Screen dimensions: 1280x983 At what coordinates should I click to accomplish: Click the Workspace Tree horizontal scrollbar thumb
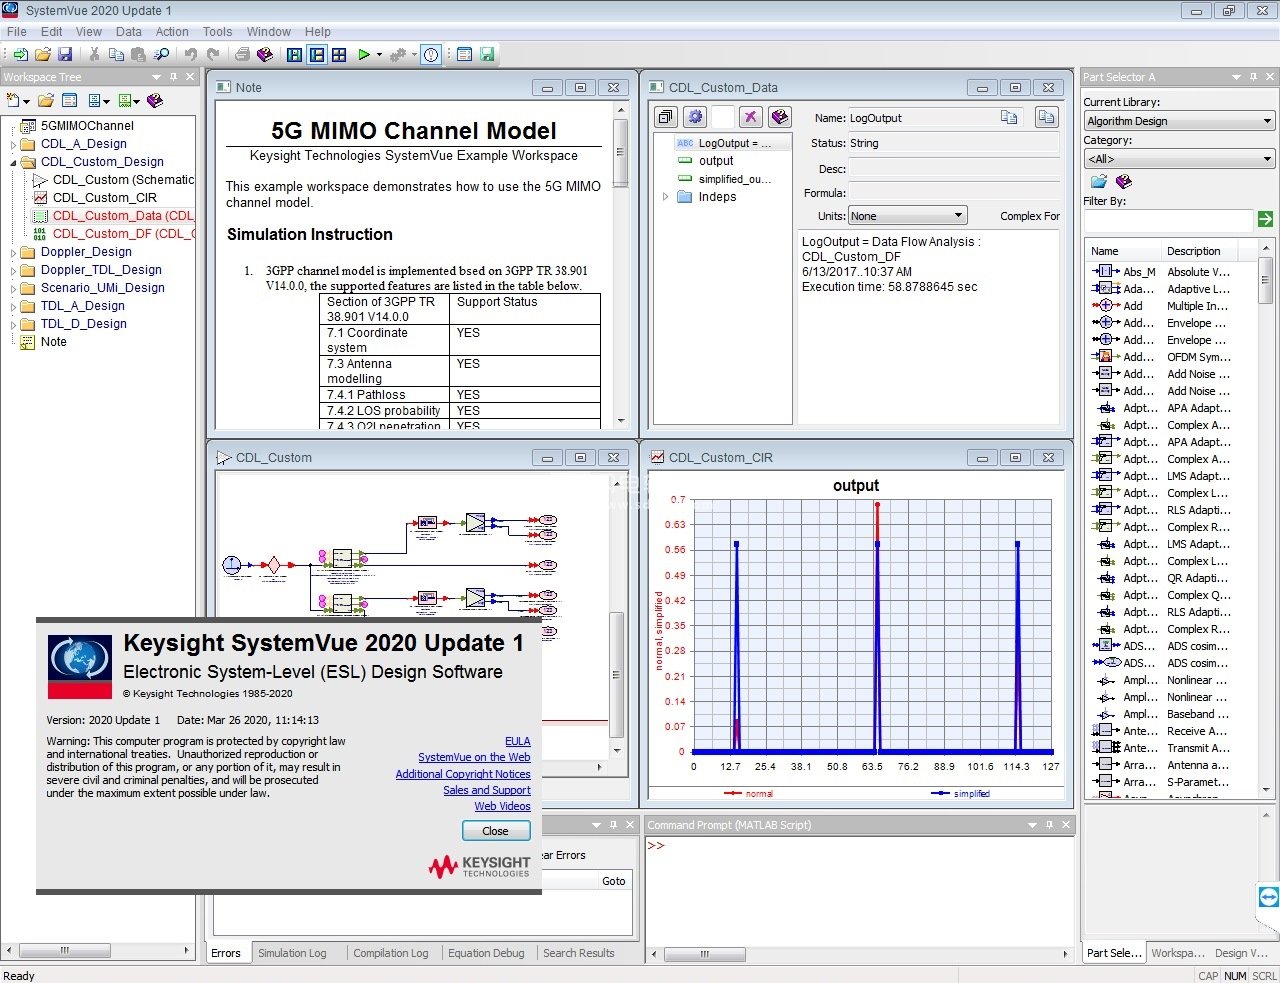click(x=65, y=951)
